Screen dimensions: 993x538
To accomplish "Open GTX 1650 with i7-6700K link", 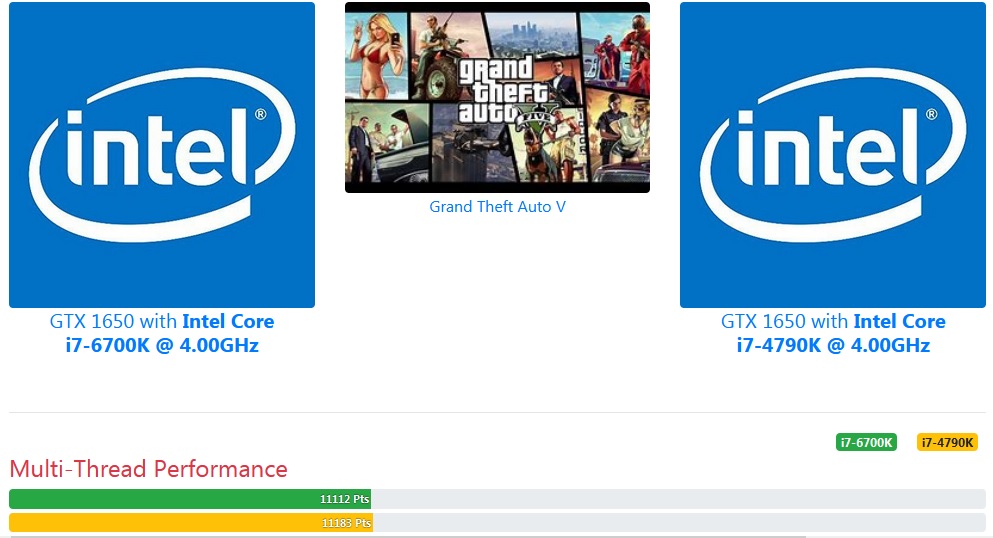I will pos(161,333).
